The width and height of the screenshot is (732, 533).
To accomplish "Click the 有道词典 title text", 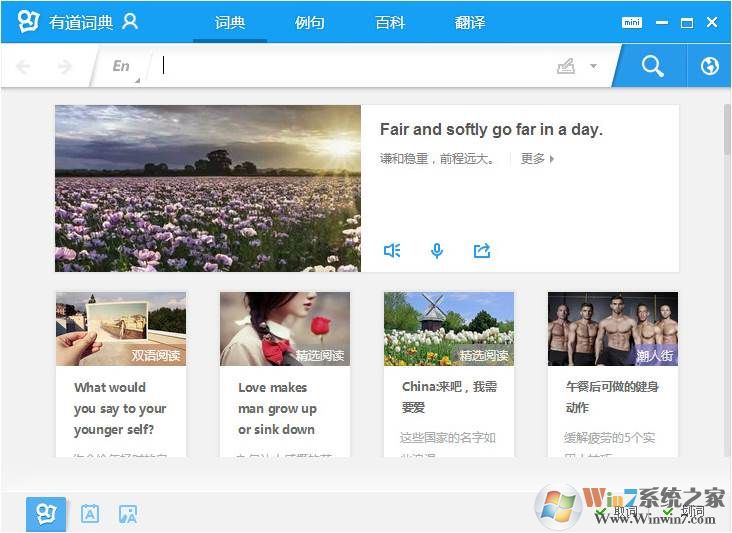I will tap(81, 22).
